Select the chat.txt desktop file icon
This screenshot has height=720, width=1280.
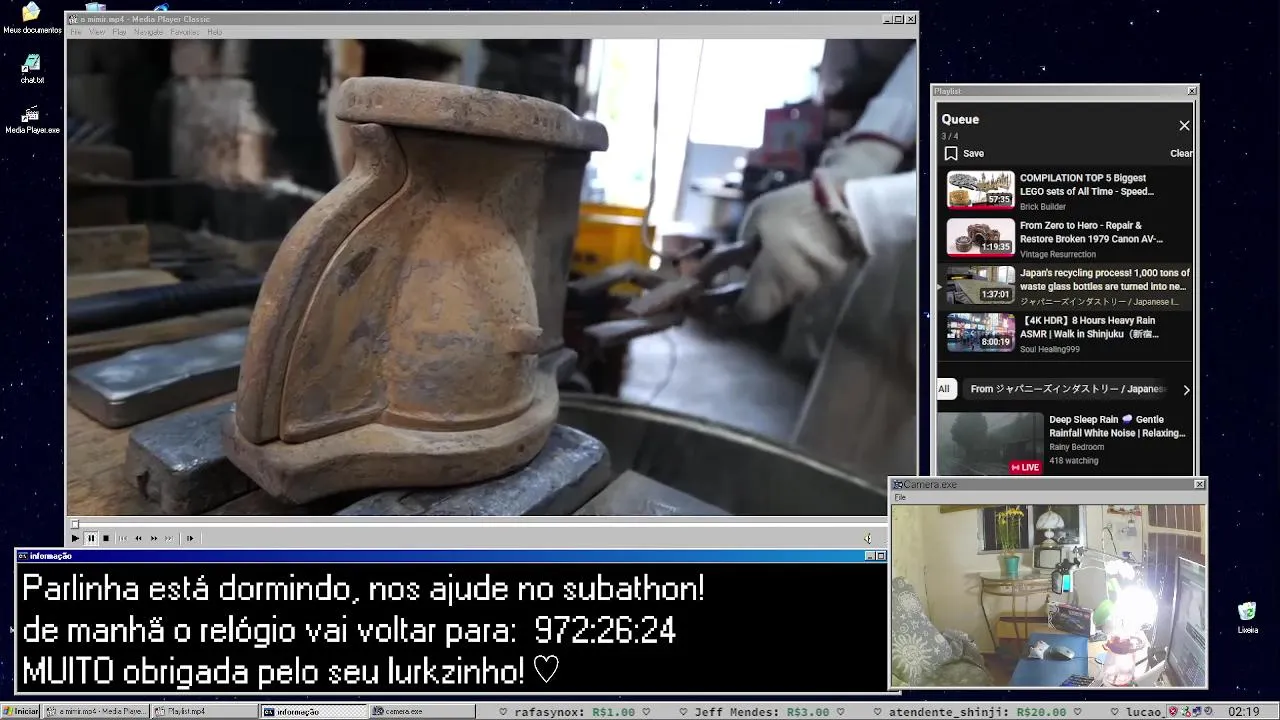coord(32,69)
